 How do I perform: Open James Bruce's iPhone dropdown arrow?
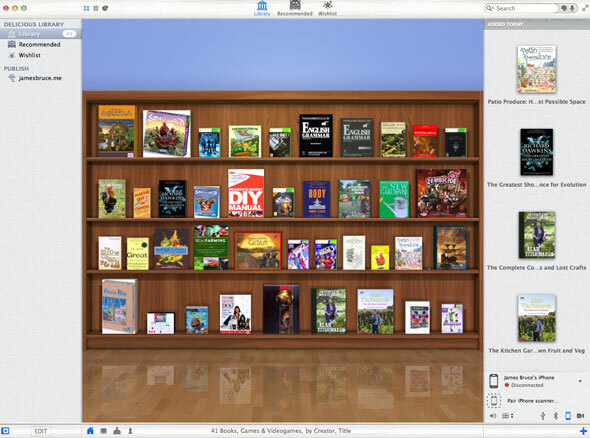click(580, 381)
